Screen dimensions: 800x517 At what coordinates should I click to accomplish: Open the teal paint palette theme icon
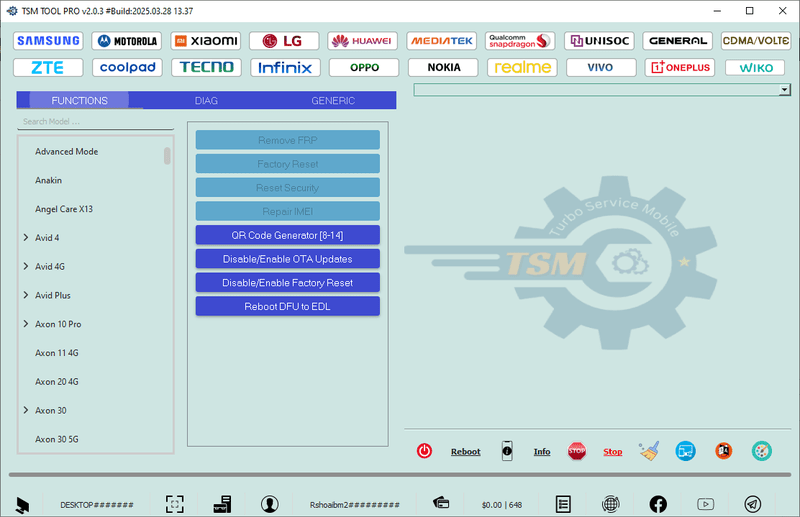[762, 451]
